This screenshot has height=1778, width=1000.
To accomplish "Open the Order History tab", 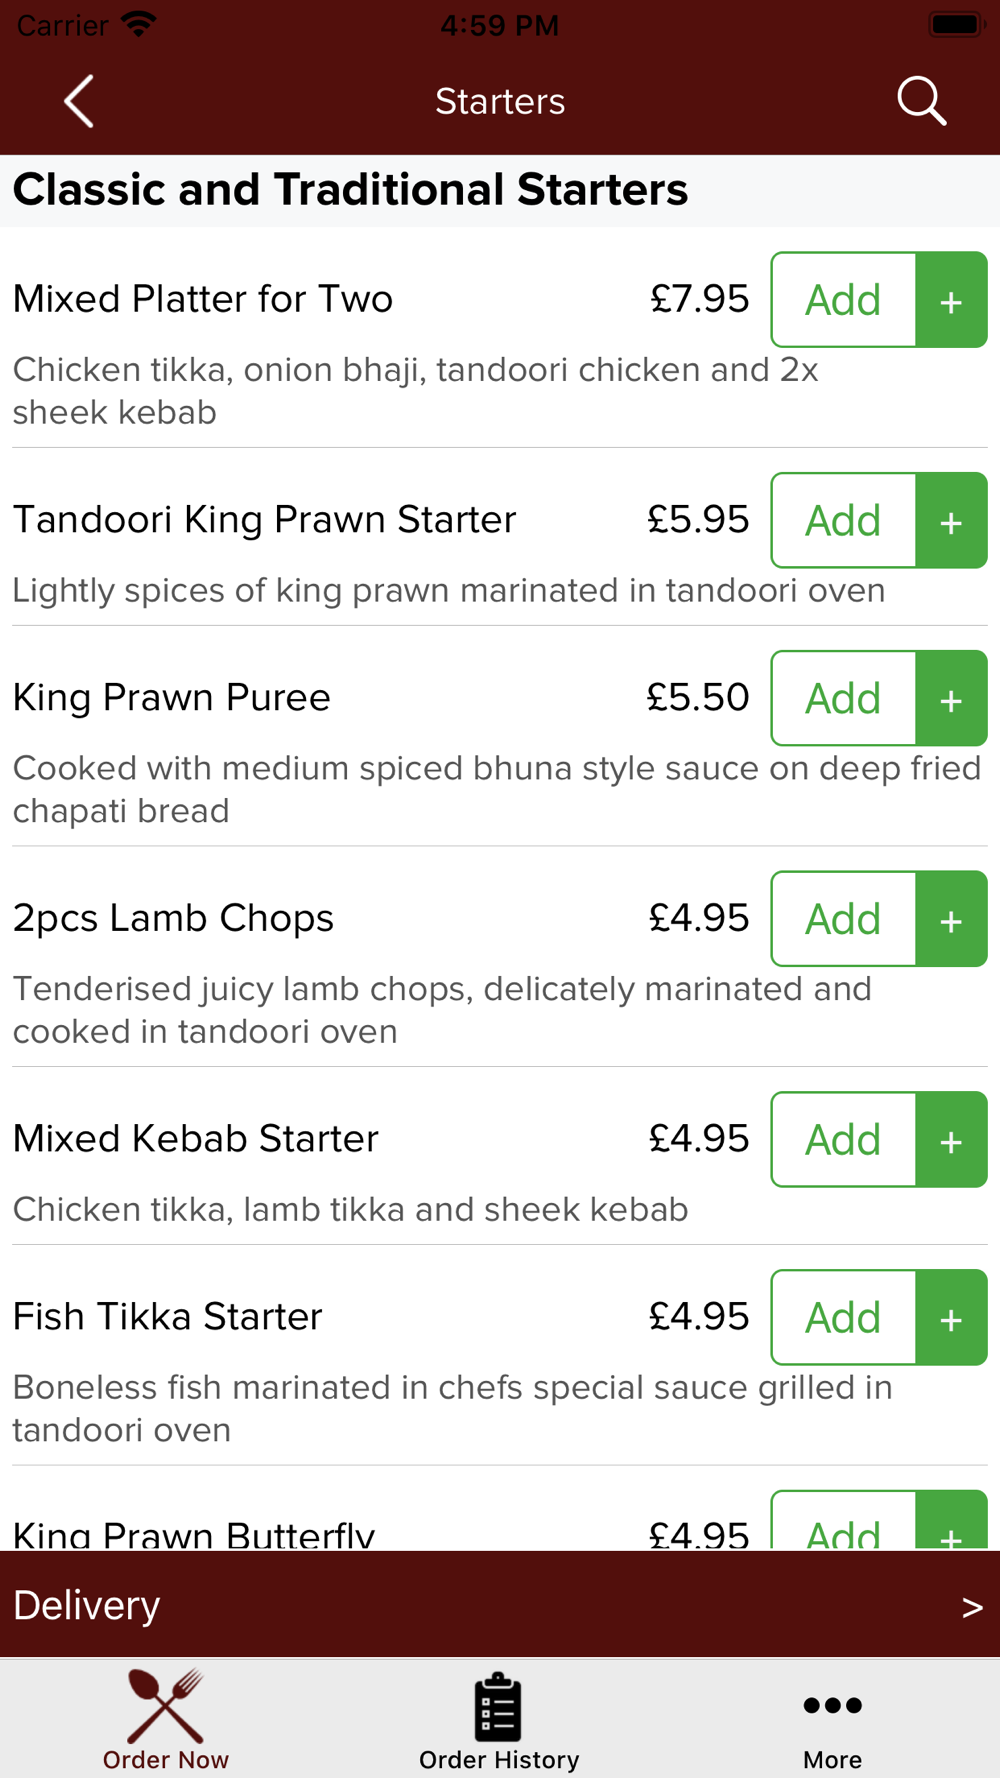I will click(x=499, y=1720).
